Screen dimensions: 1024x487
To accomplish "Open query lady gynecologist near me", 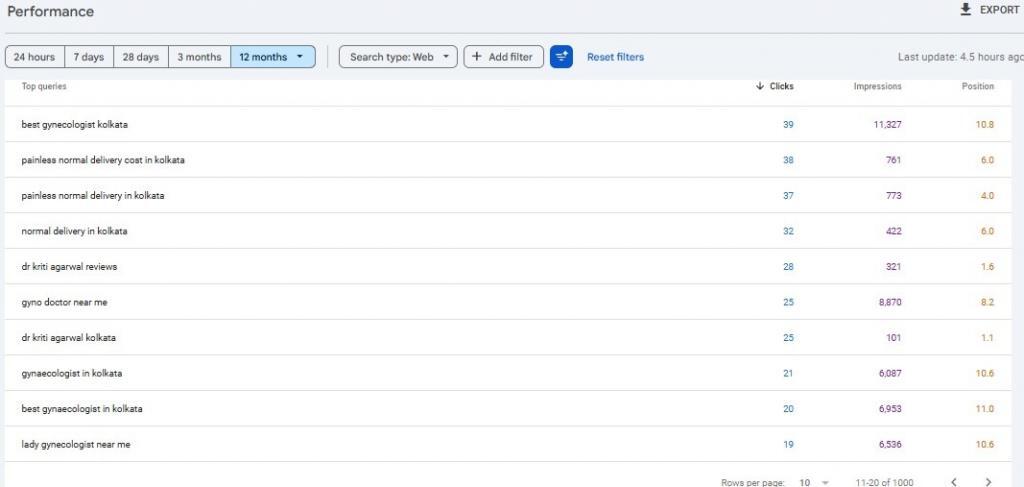I will 76,445.
